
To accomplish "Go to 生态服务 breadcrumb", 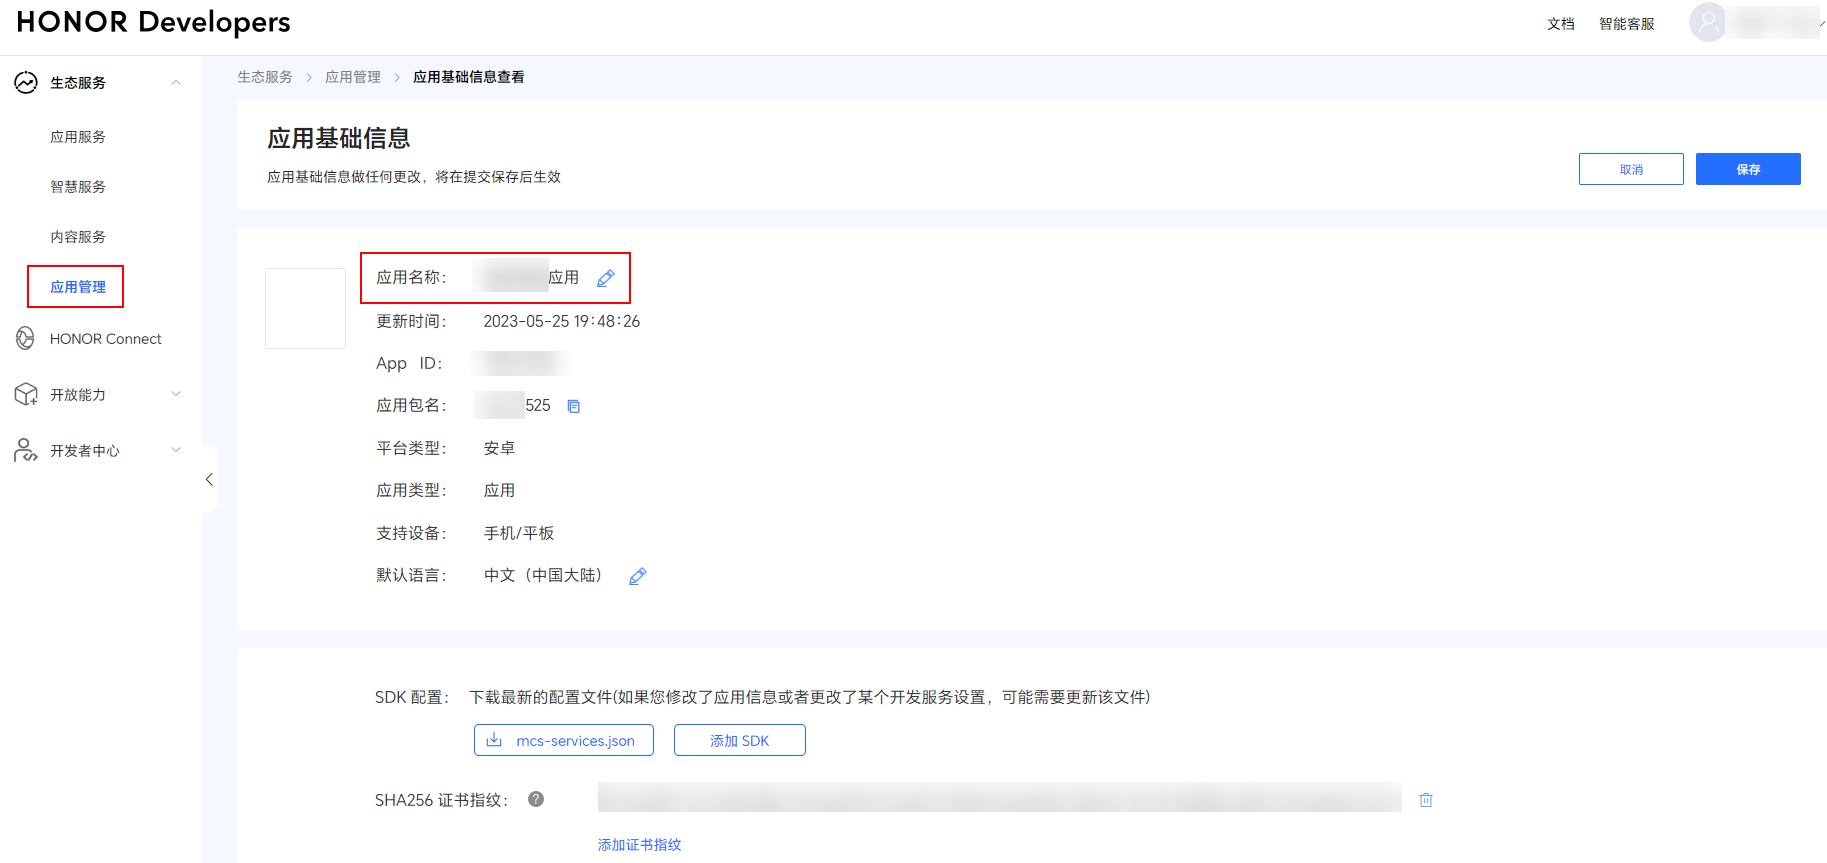I will click(x=265, y=77).
